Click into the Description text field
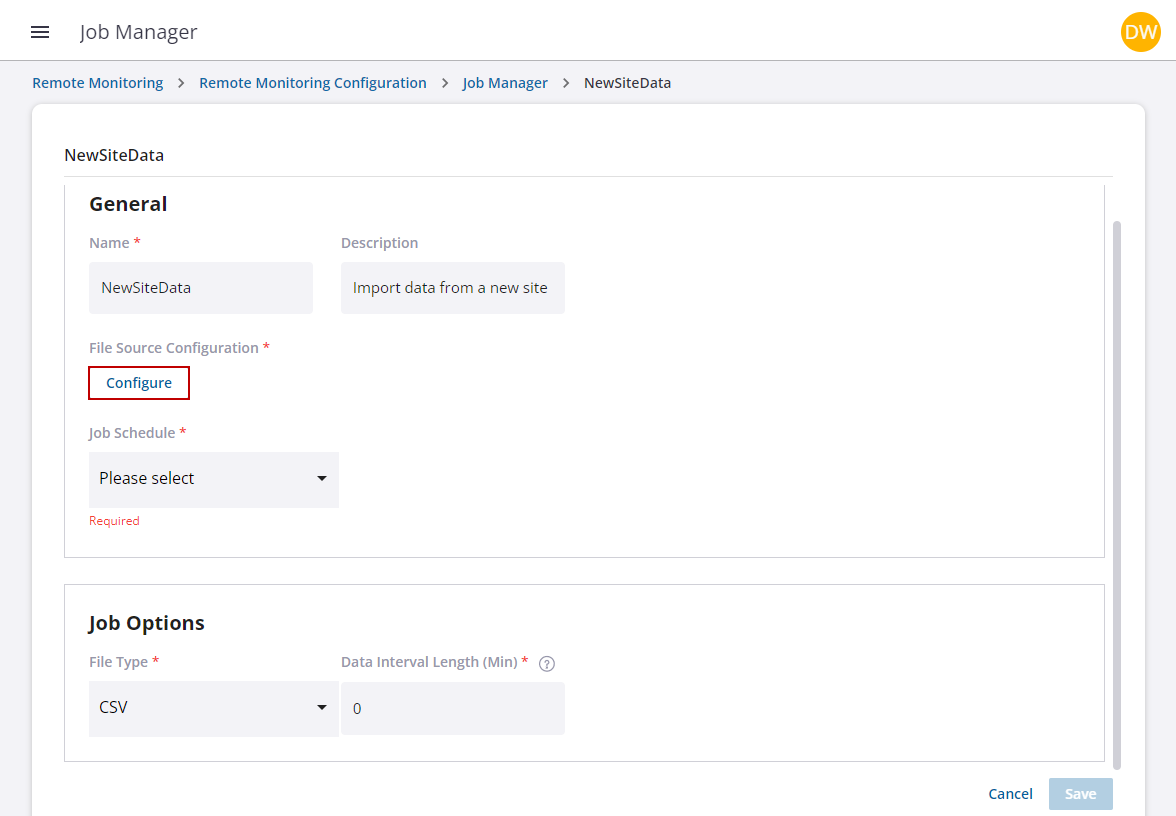 click(452, 288)
